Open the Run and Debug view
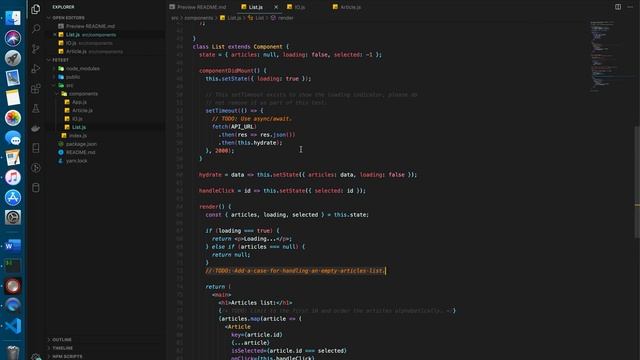 (x=36, y=69)
